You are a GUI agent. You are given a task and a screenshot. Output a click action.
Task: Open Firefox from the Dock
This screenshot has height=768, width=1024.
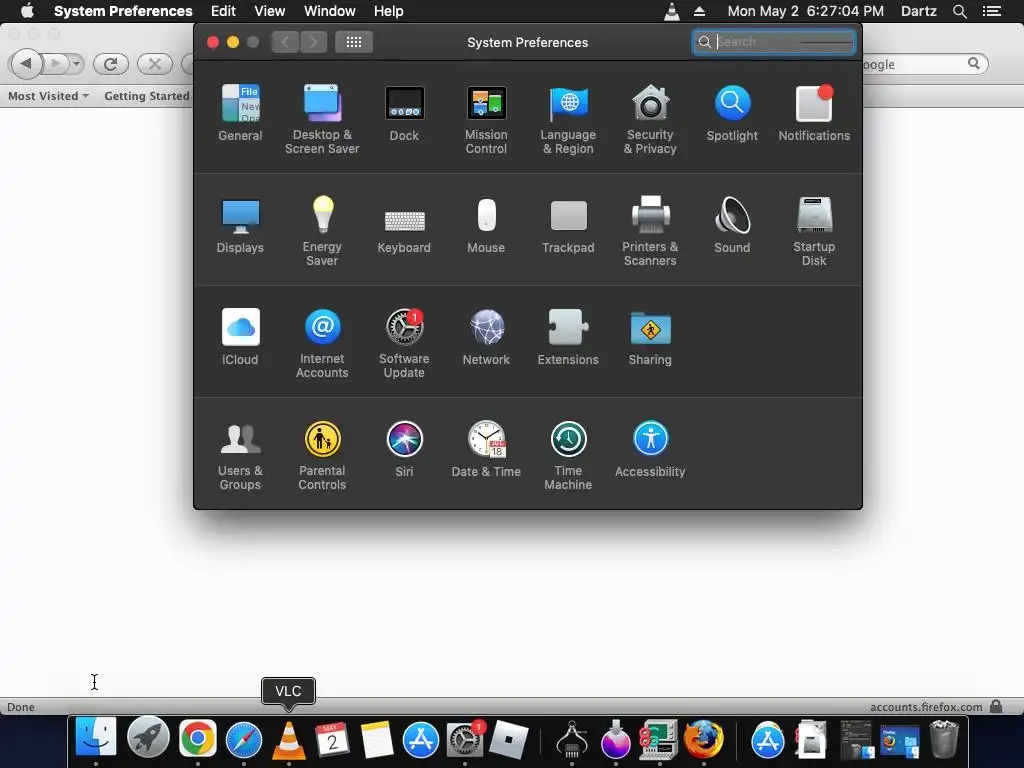click(703, 740)
